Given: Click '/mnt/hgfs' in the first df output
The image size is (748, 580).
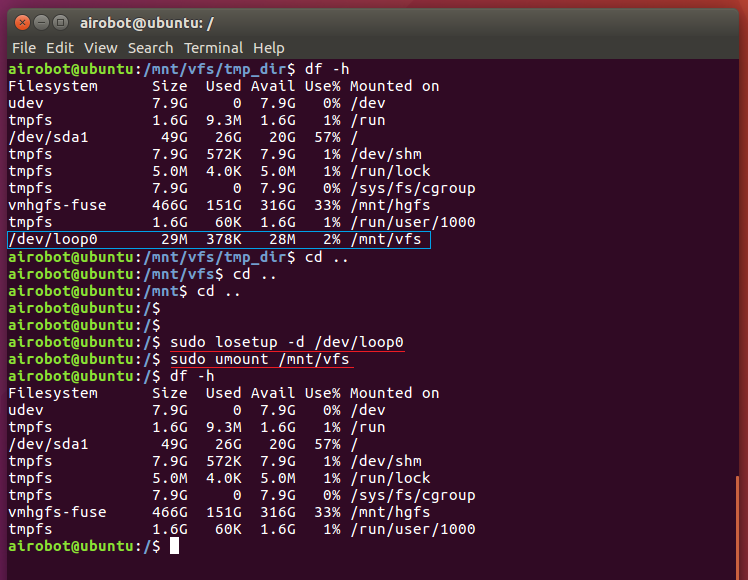Looking at the screenshot, I should pyautogui.click(x=390, y=206).
